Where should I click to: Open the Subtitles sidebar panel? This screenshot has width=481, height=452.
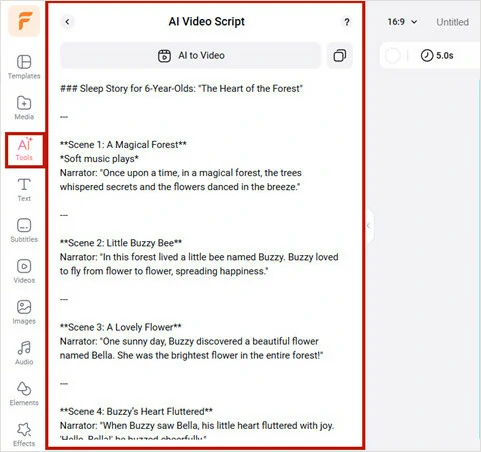click(x=24, y=230)
